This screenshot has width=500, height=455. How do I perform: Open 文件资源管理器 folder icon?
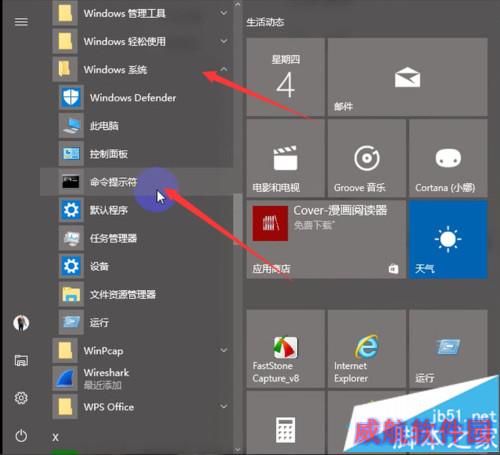[71, 294]
